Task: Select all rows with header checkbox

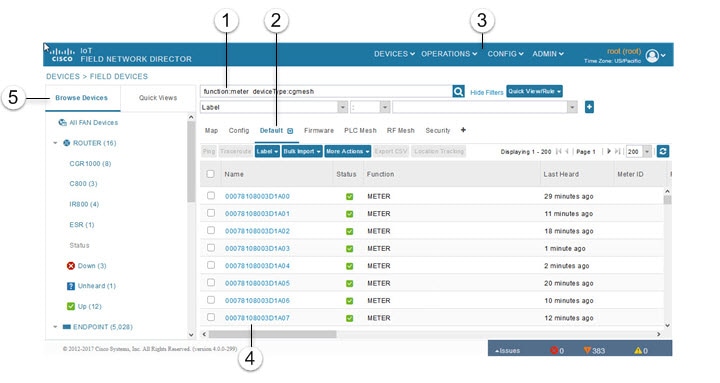Action: pos(210,174)
